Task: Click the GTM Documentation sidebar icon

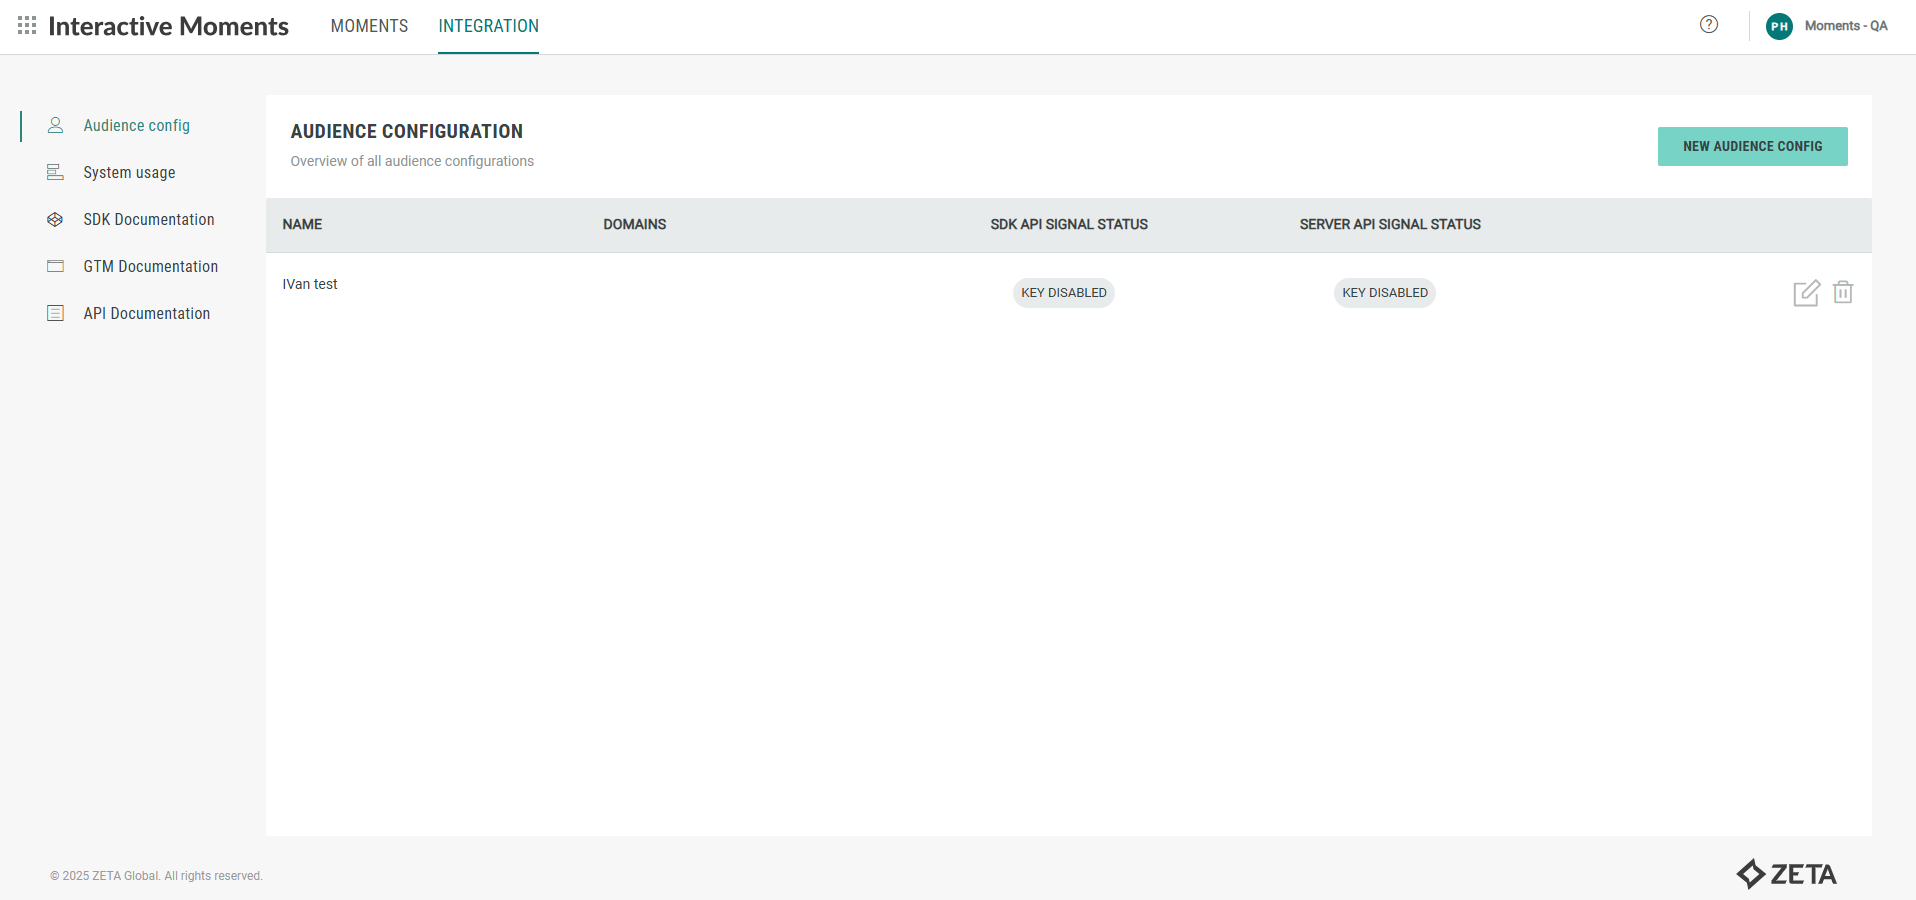Action: point(56,266)
